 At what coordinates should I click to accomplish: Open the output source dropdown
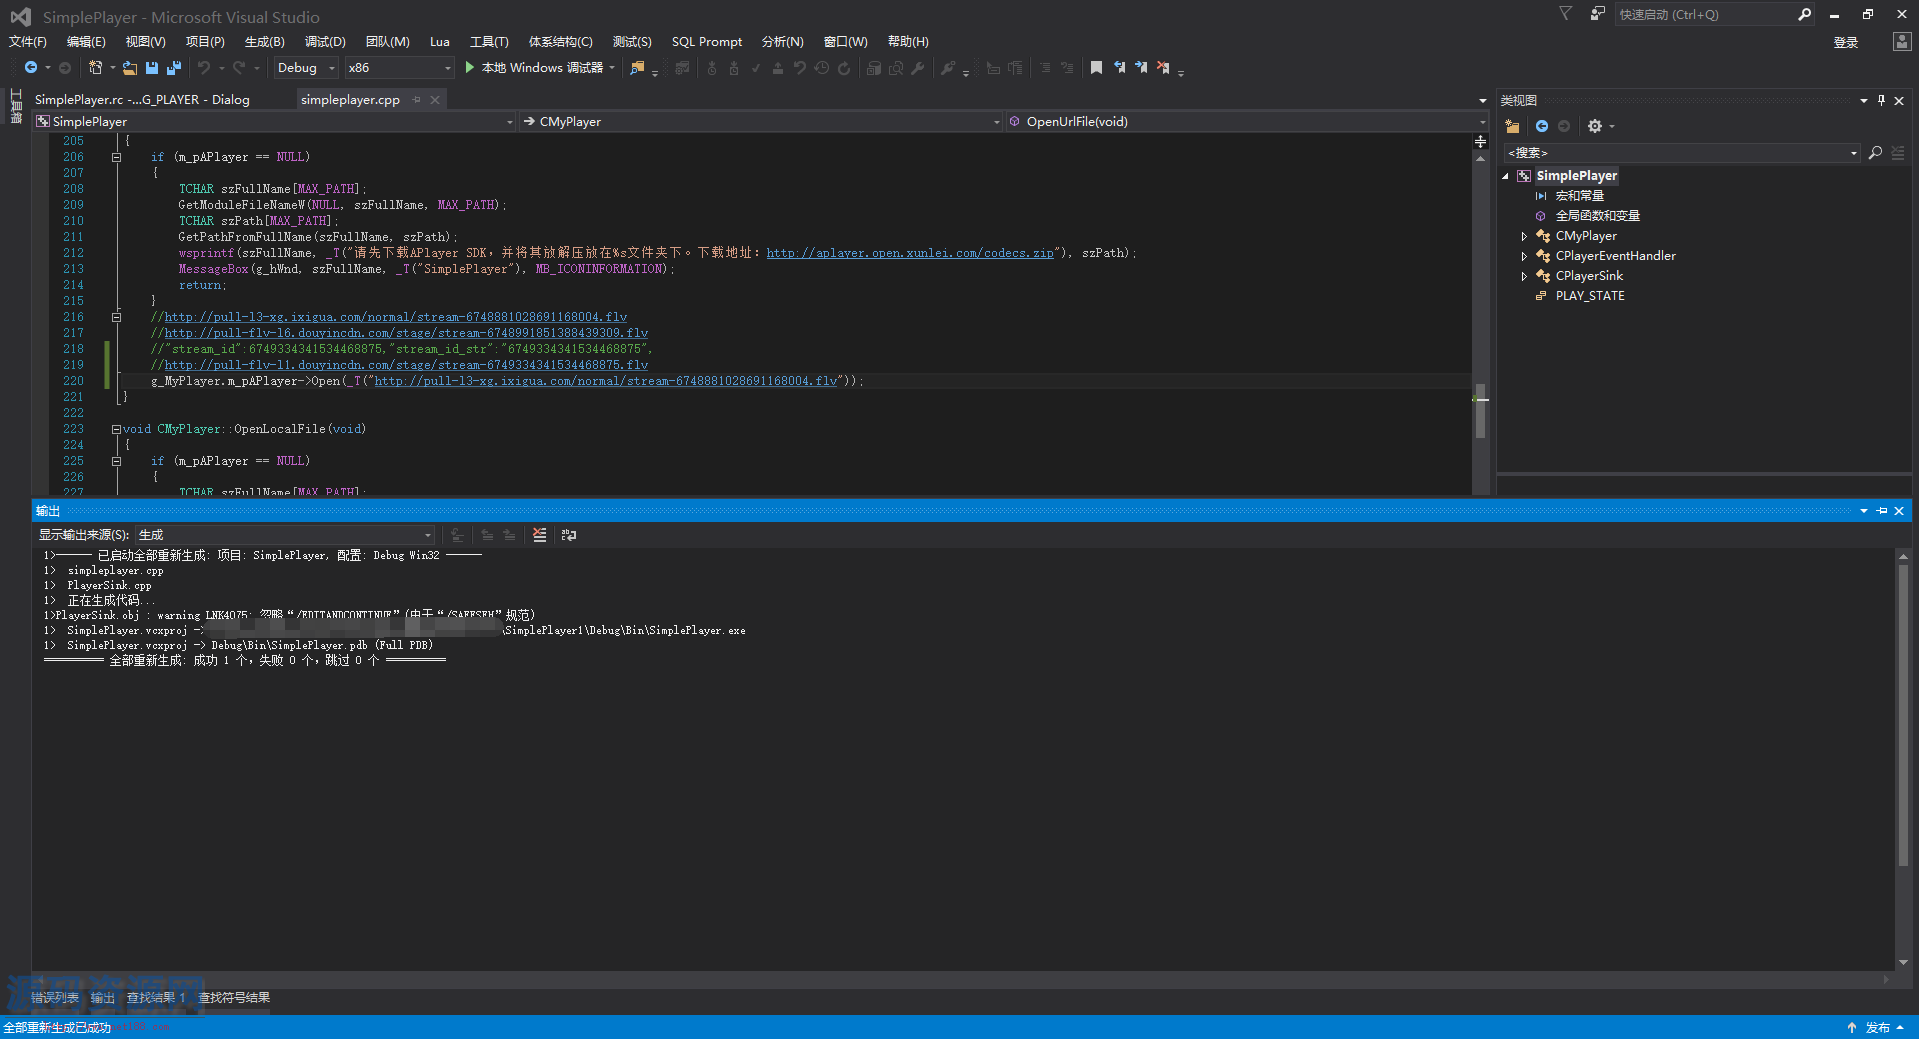tap(285, 535)
